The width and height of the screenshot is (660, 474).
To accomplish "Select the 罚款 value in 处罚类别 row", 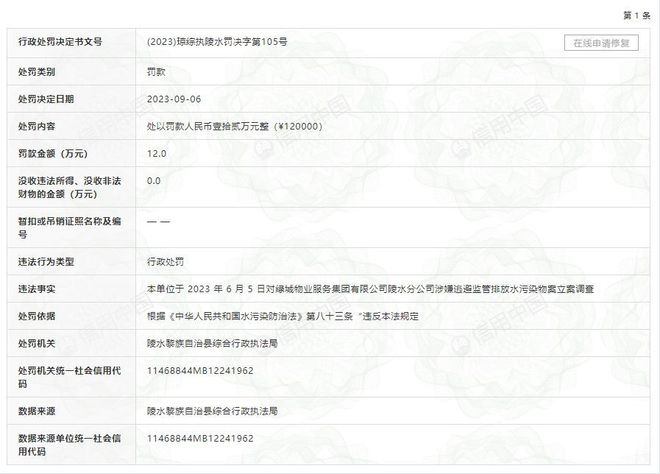I will (156, 72).
